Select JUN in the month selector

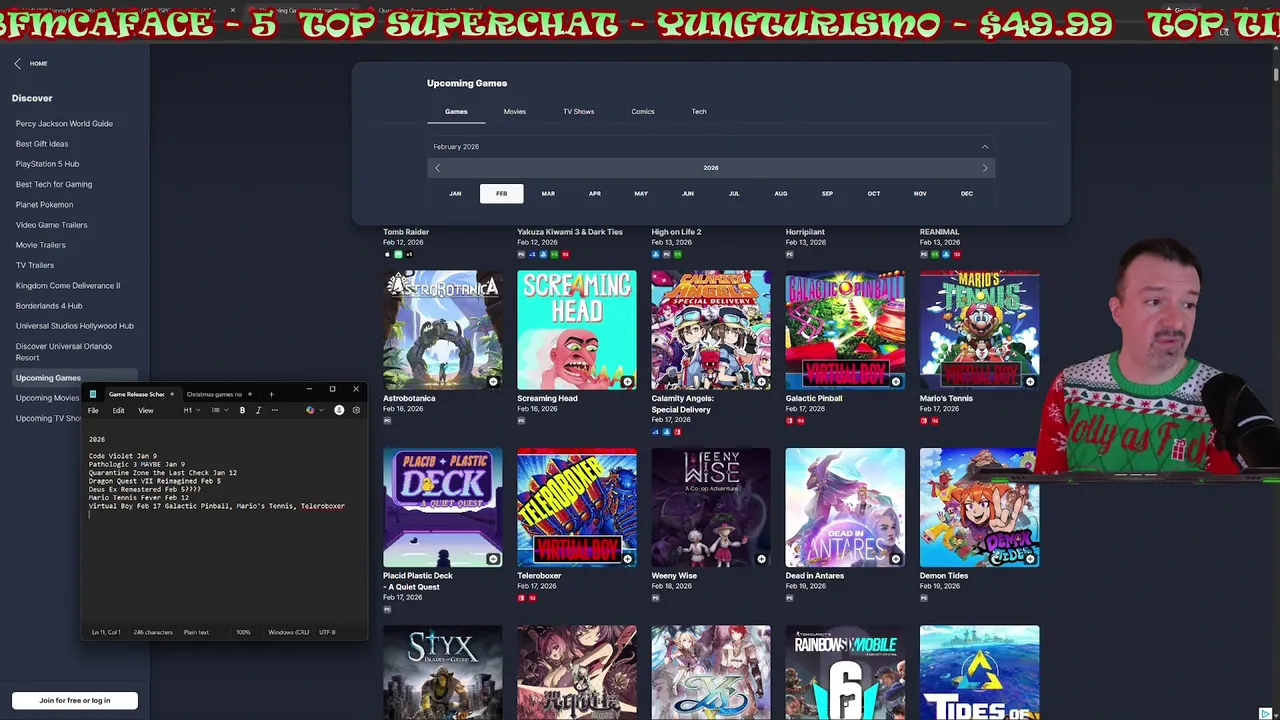(688, 193)
